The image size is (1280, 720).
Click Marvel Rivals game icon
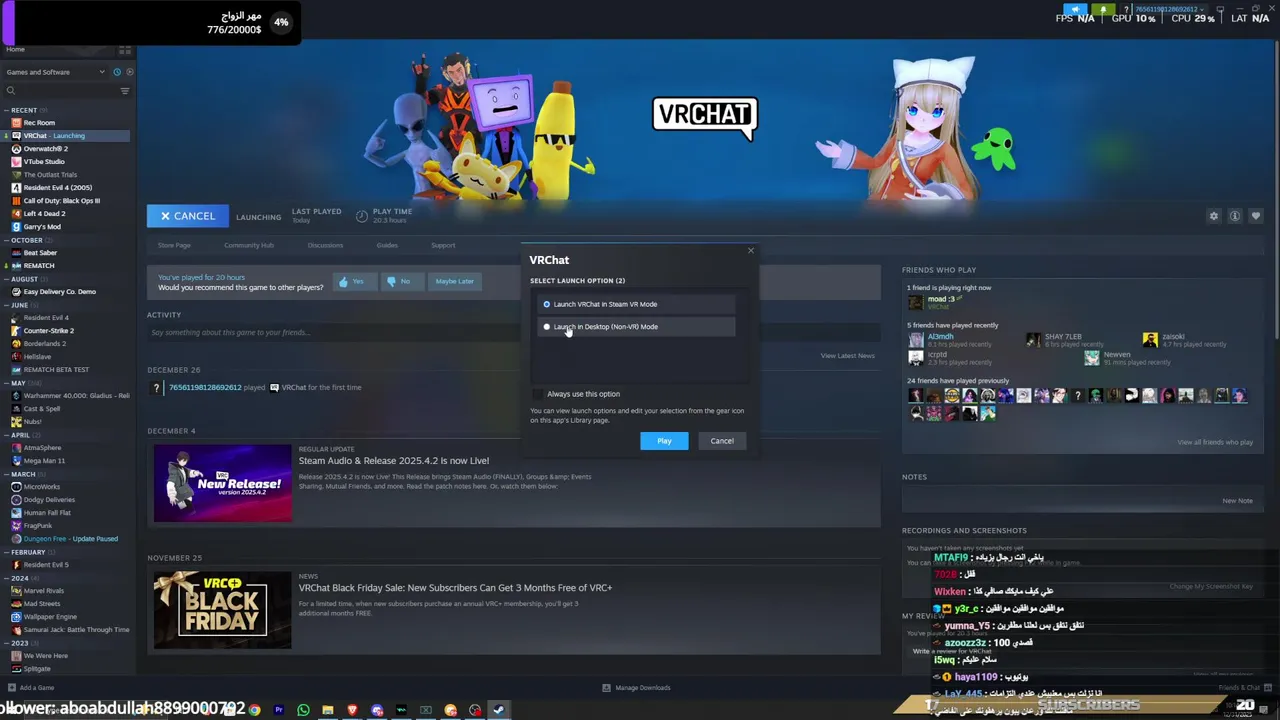coord(16,591)
